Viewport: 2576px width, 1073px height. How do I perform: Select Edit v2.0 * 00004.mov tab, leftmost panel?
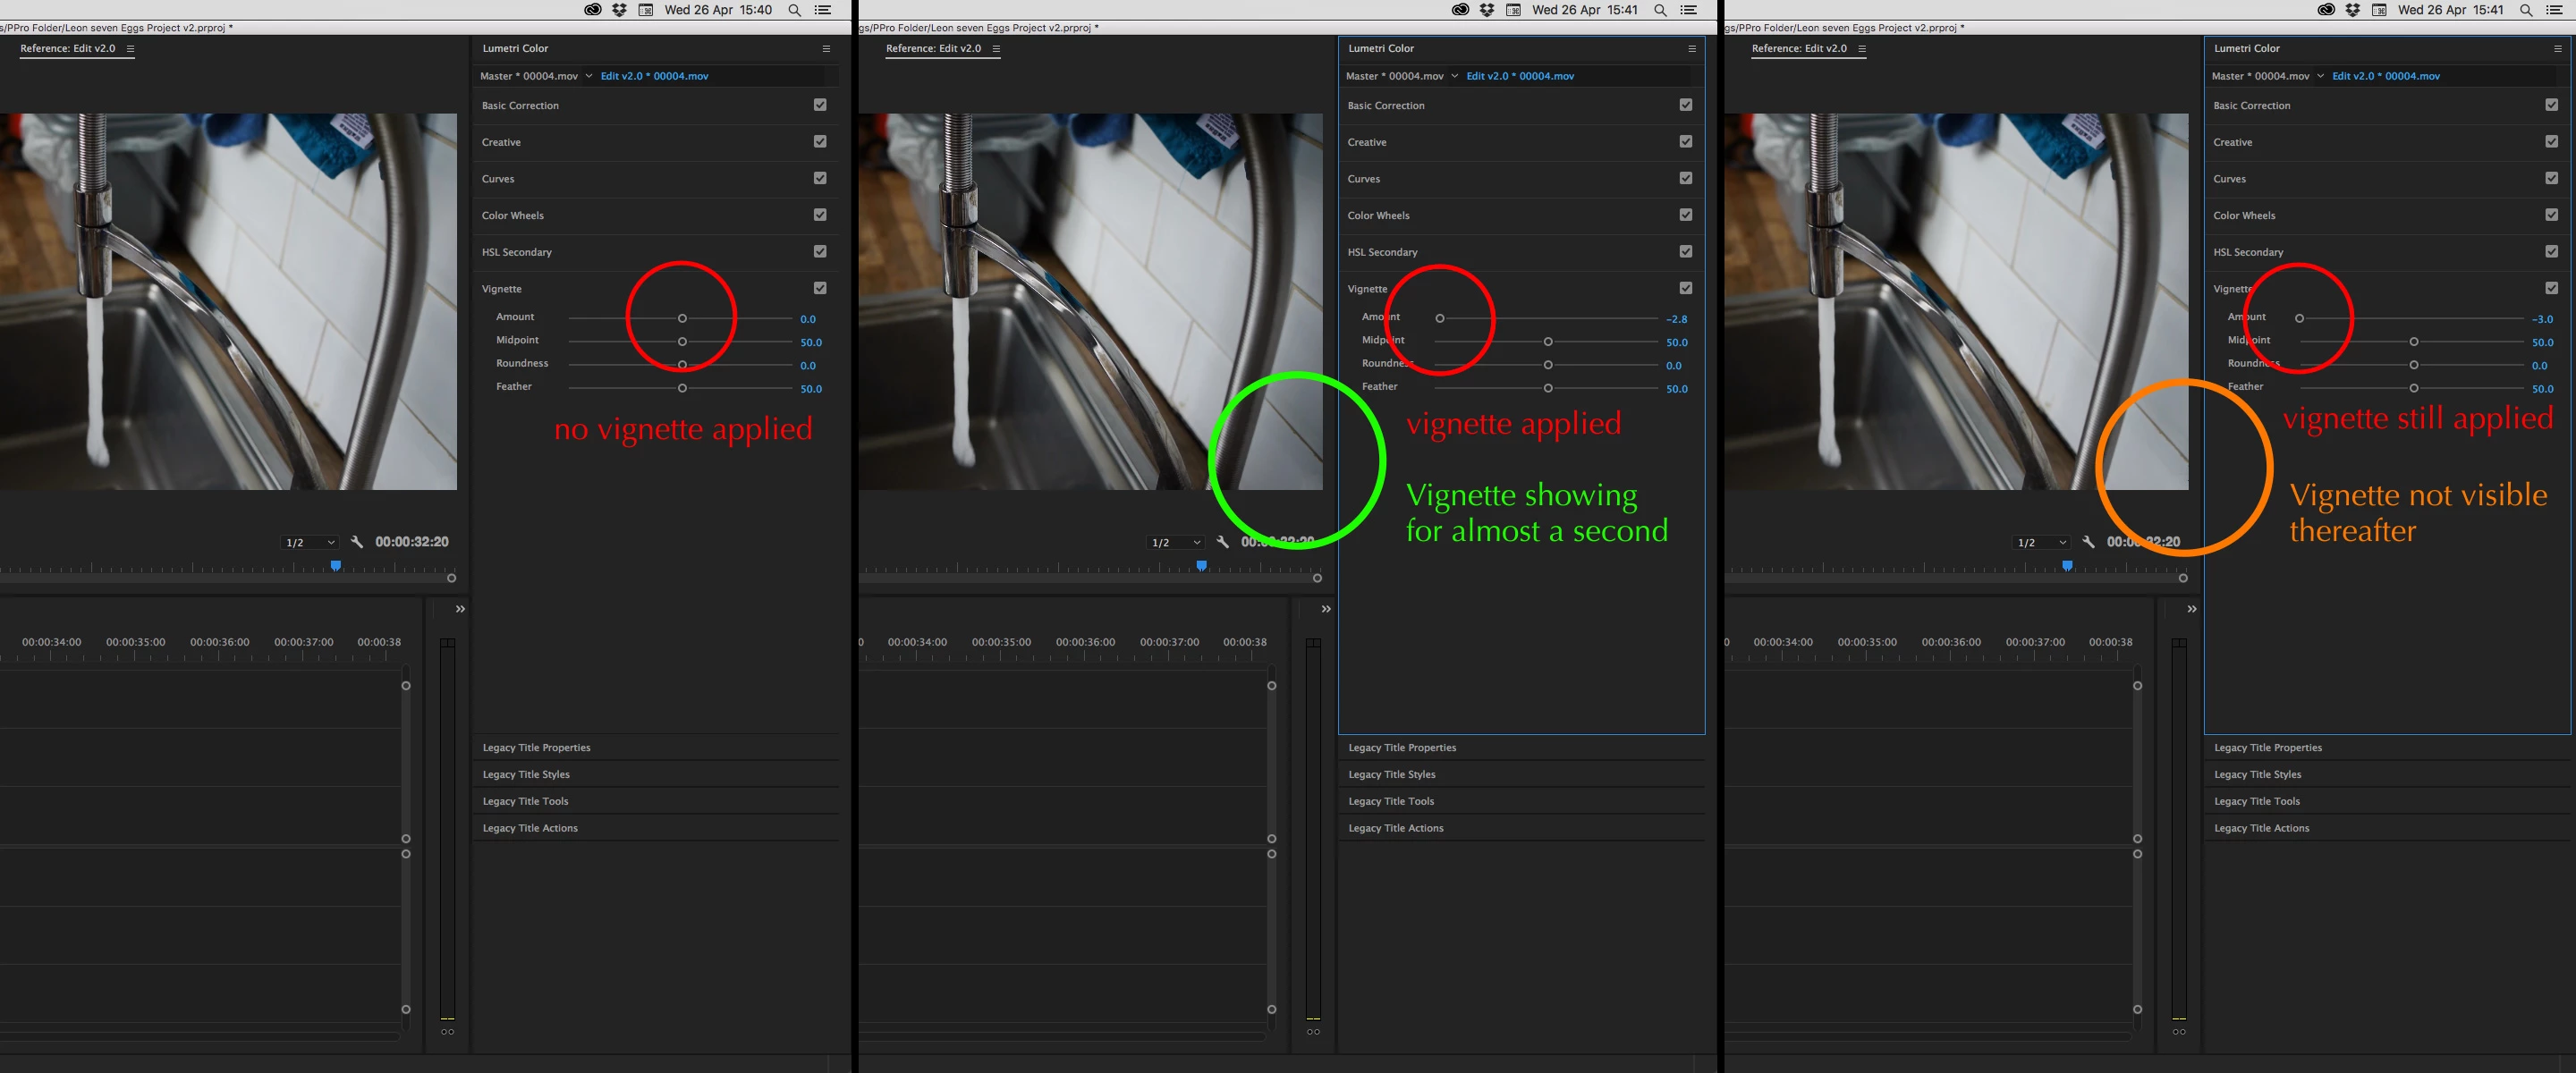click(x=654, y=76)
